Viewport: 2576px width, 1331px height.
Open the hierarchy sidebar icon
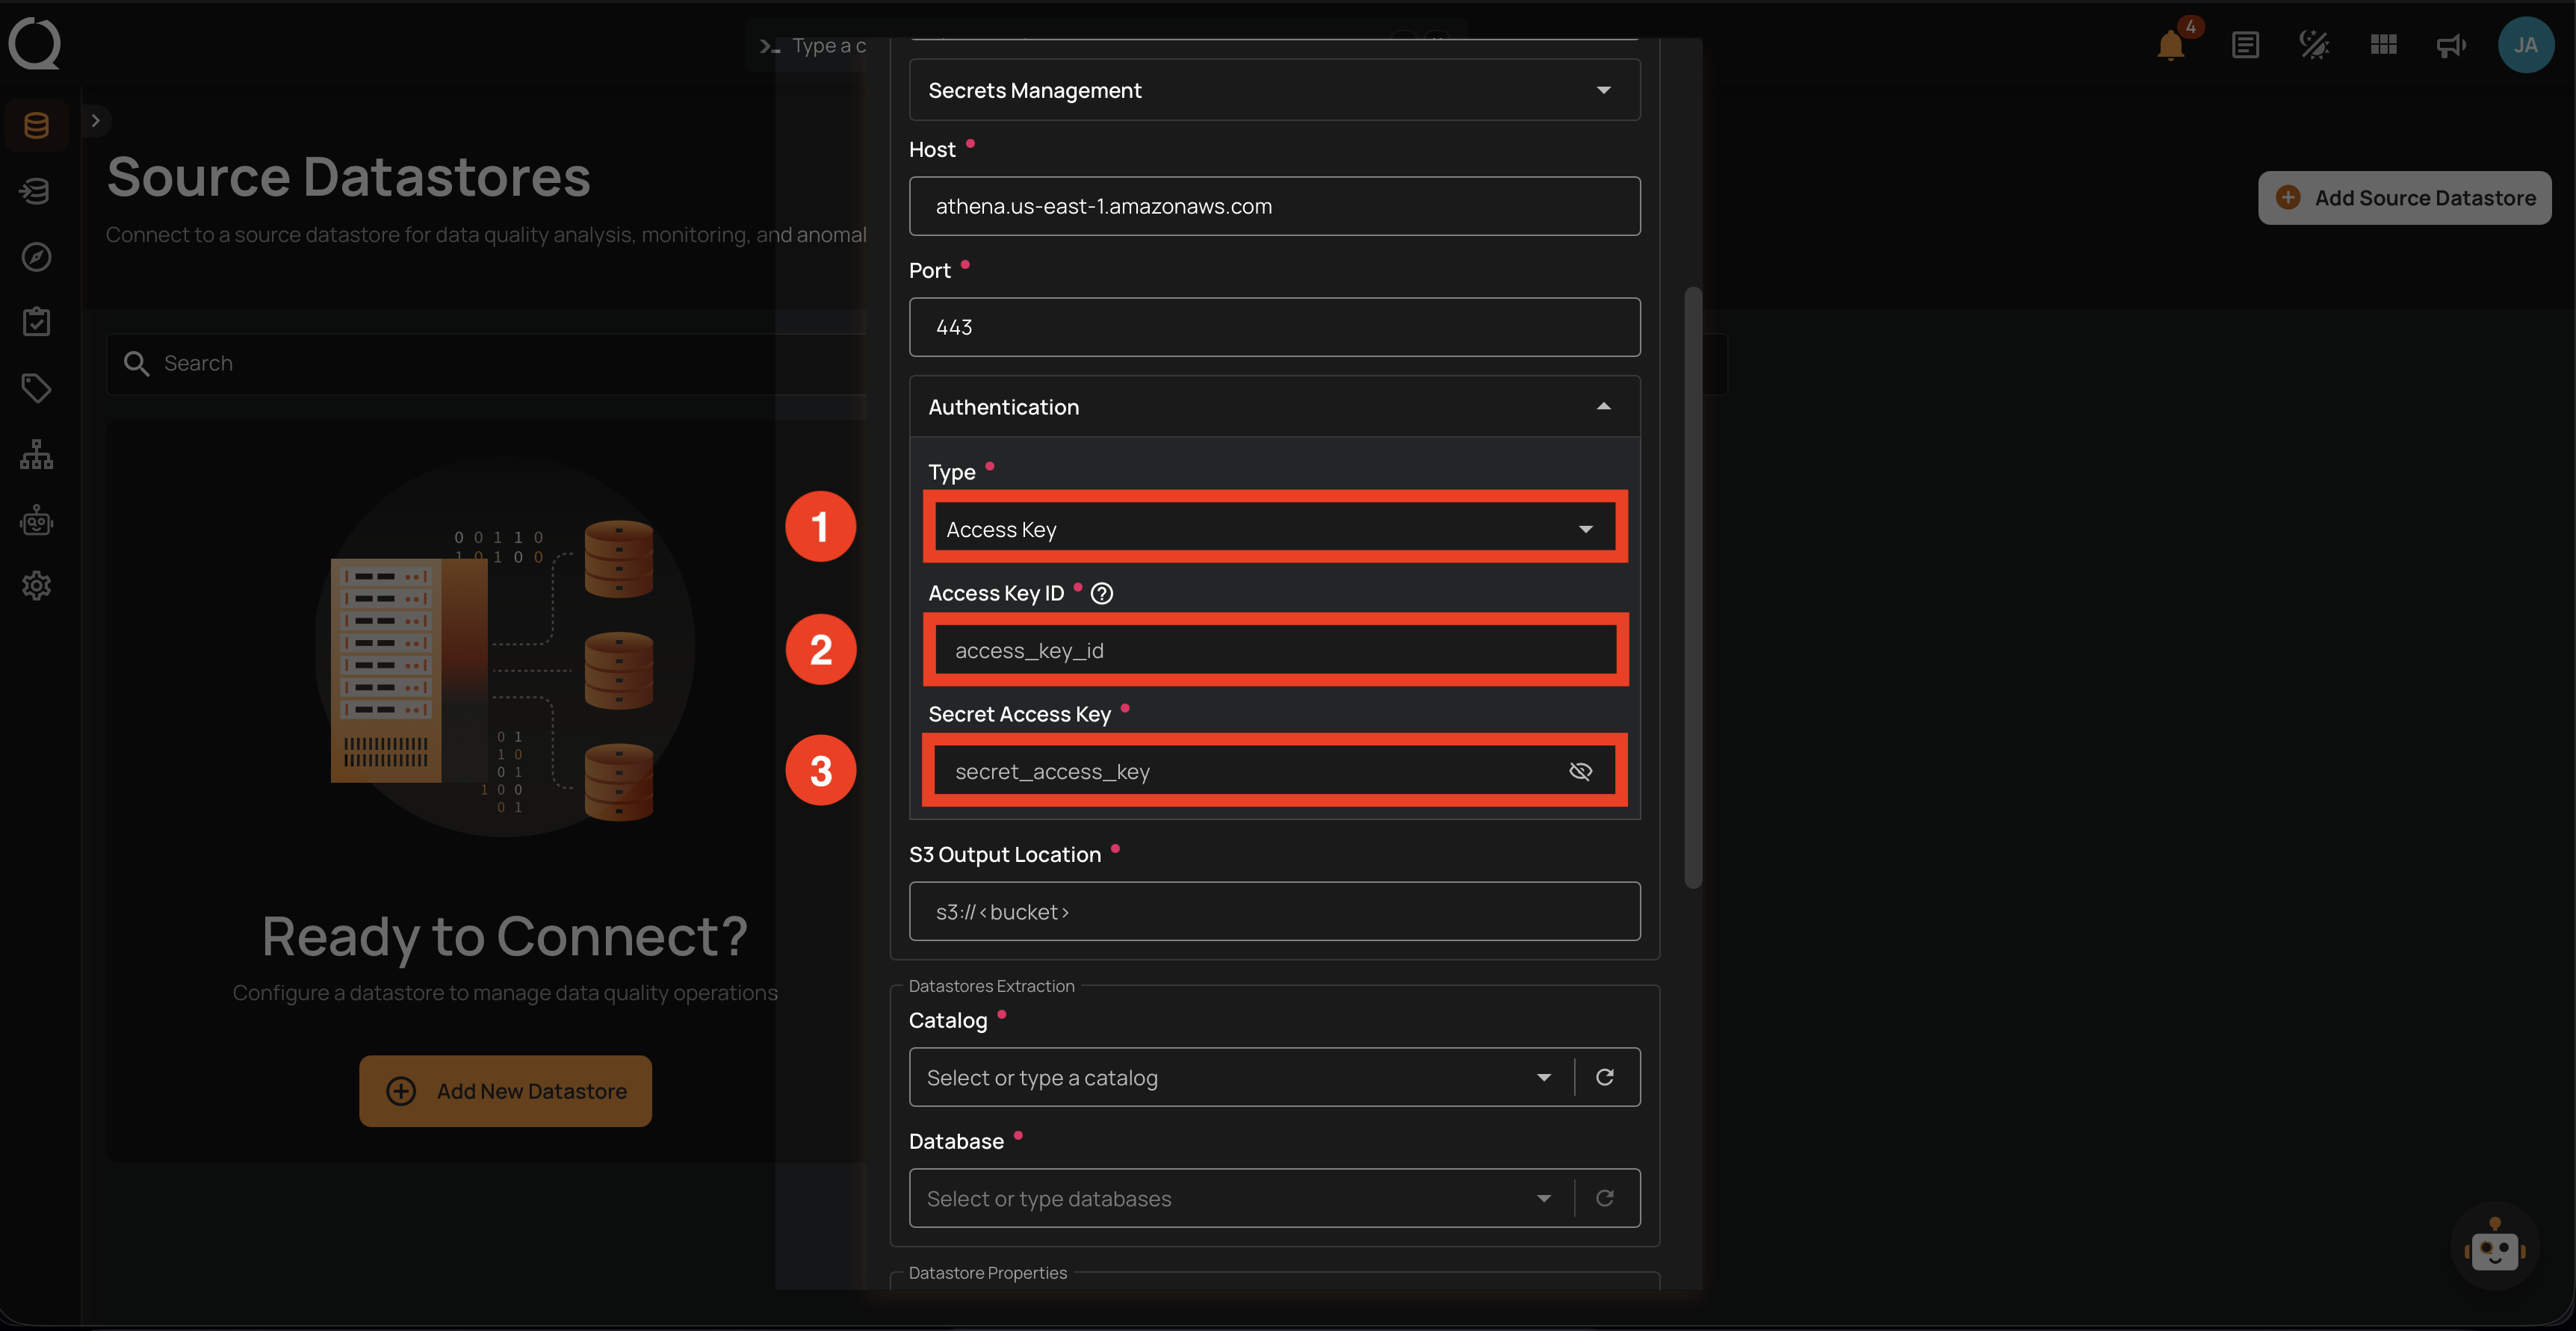click(37, 454)
